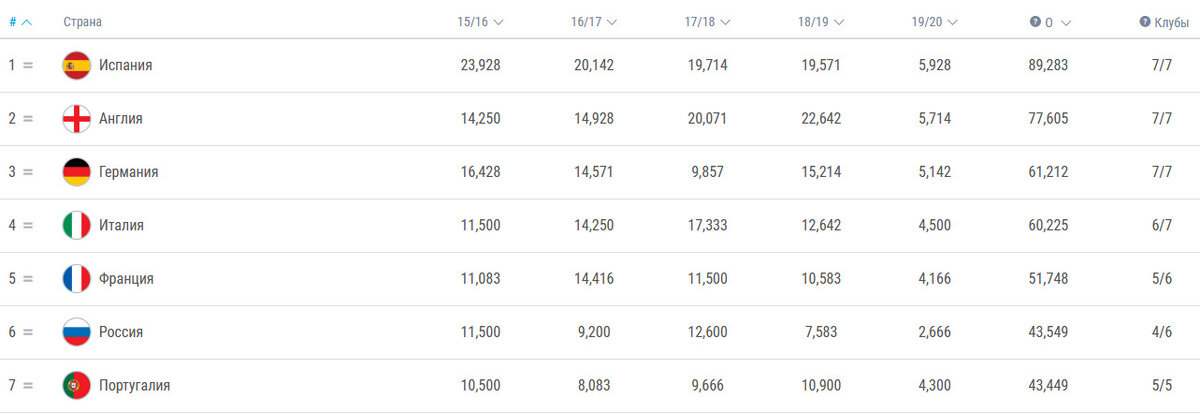Viewport: 1200px width, 413px height.
Task: Sort by the 15/16 season column
Action: coord(480,22)
